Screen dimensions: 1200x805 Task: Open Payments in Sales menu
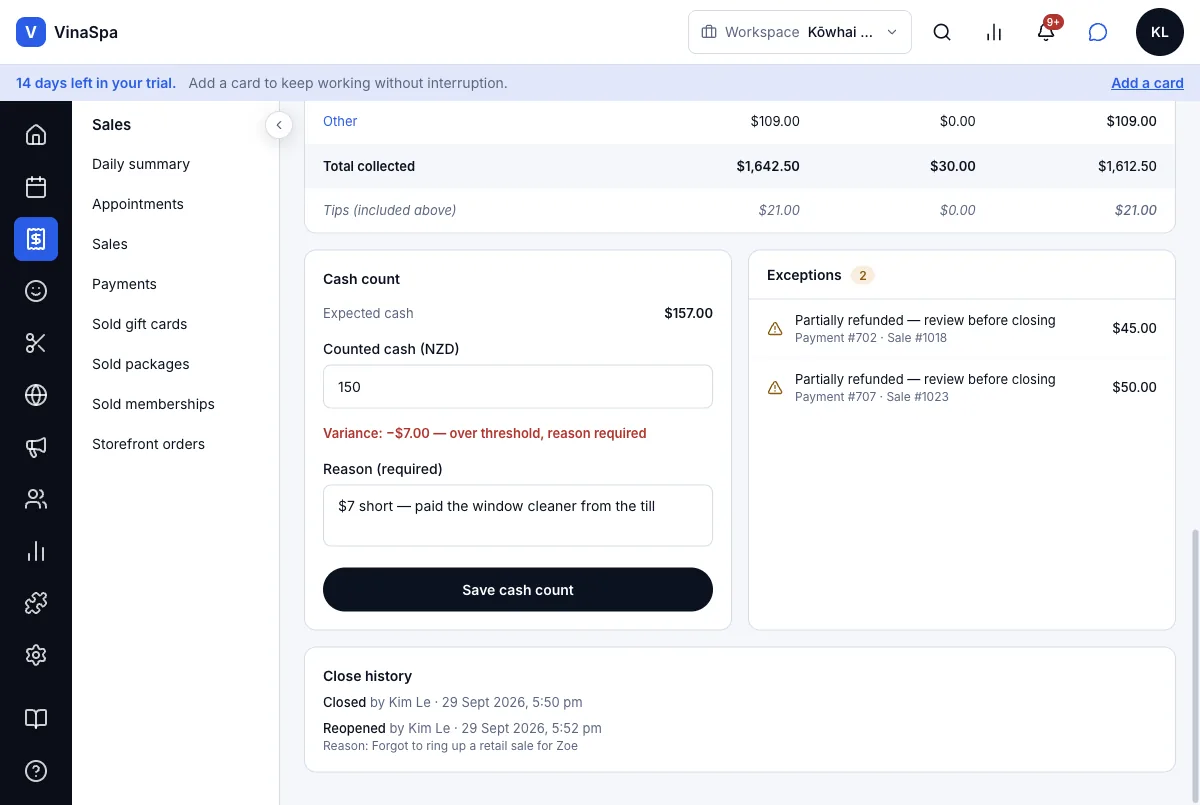[x=124, y=284]
